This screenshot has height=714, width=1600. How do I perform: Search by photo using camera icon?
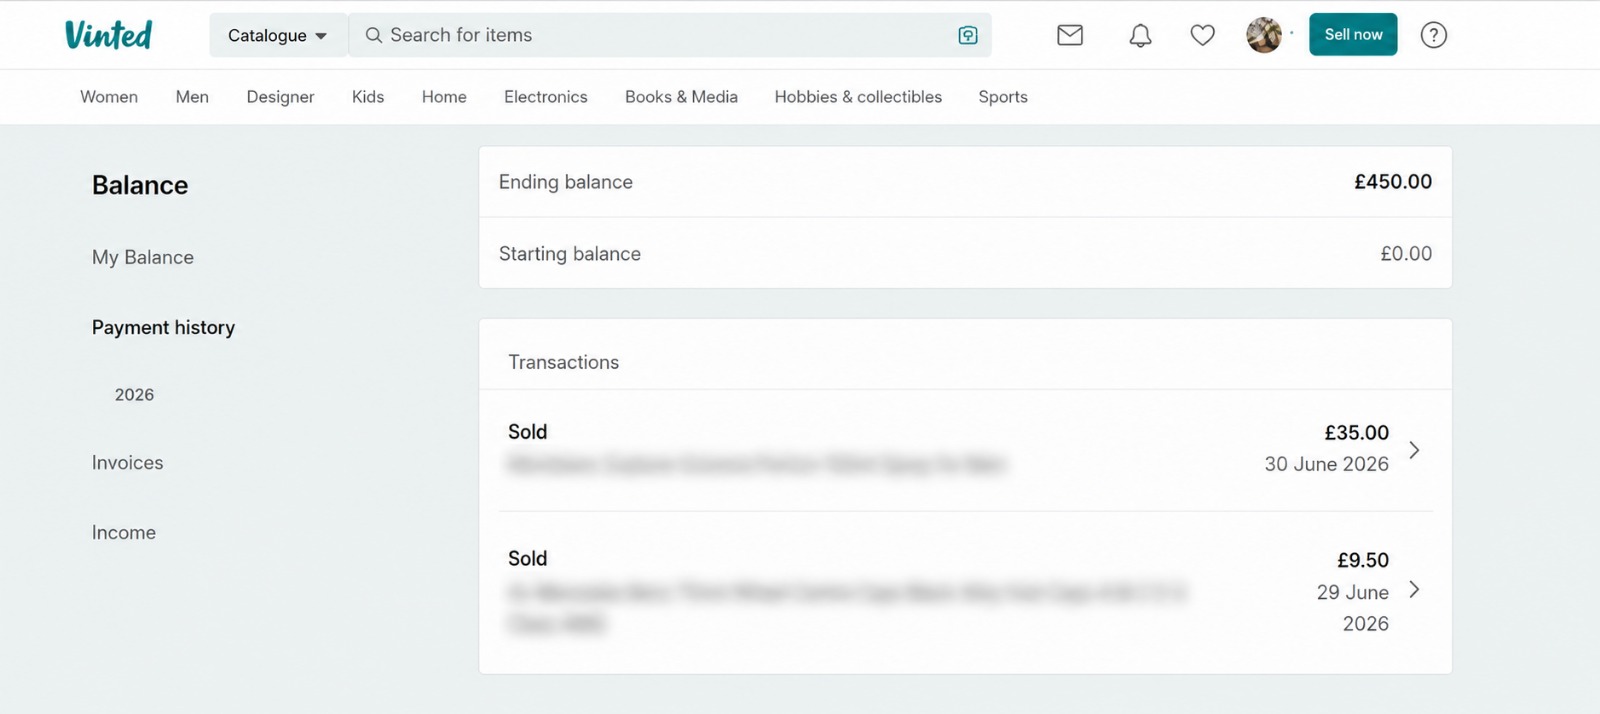(968, 35)
